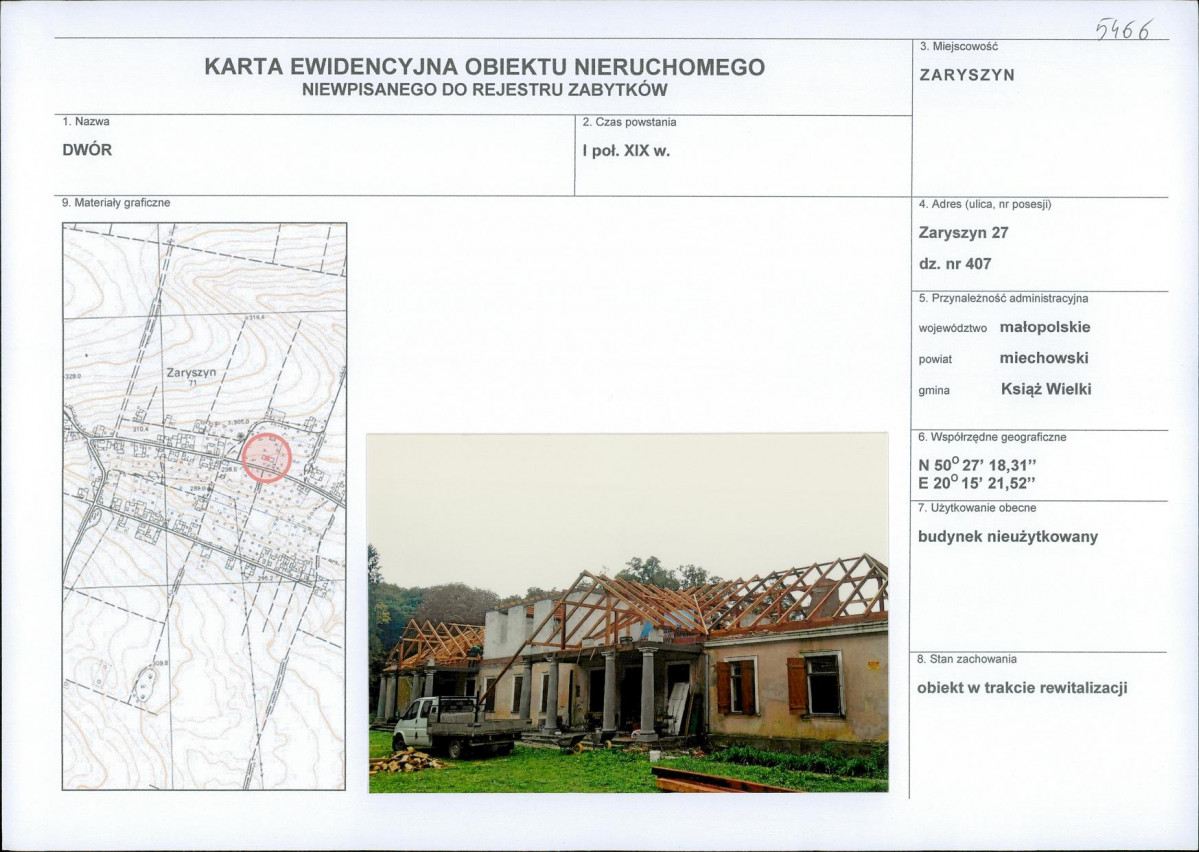Click the name value 'DWÓR'
The width and height of the screenshot is (1199, 852).
87,150
